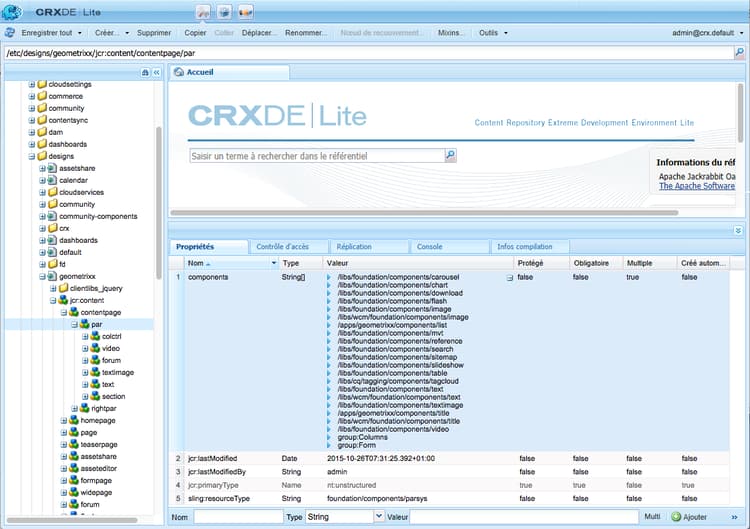Collapse the properties panel chevron icon
This screenshot has width=750, height=529.
[738, 231]
